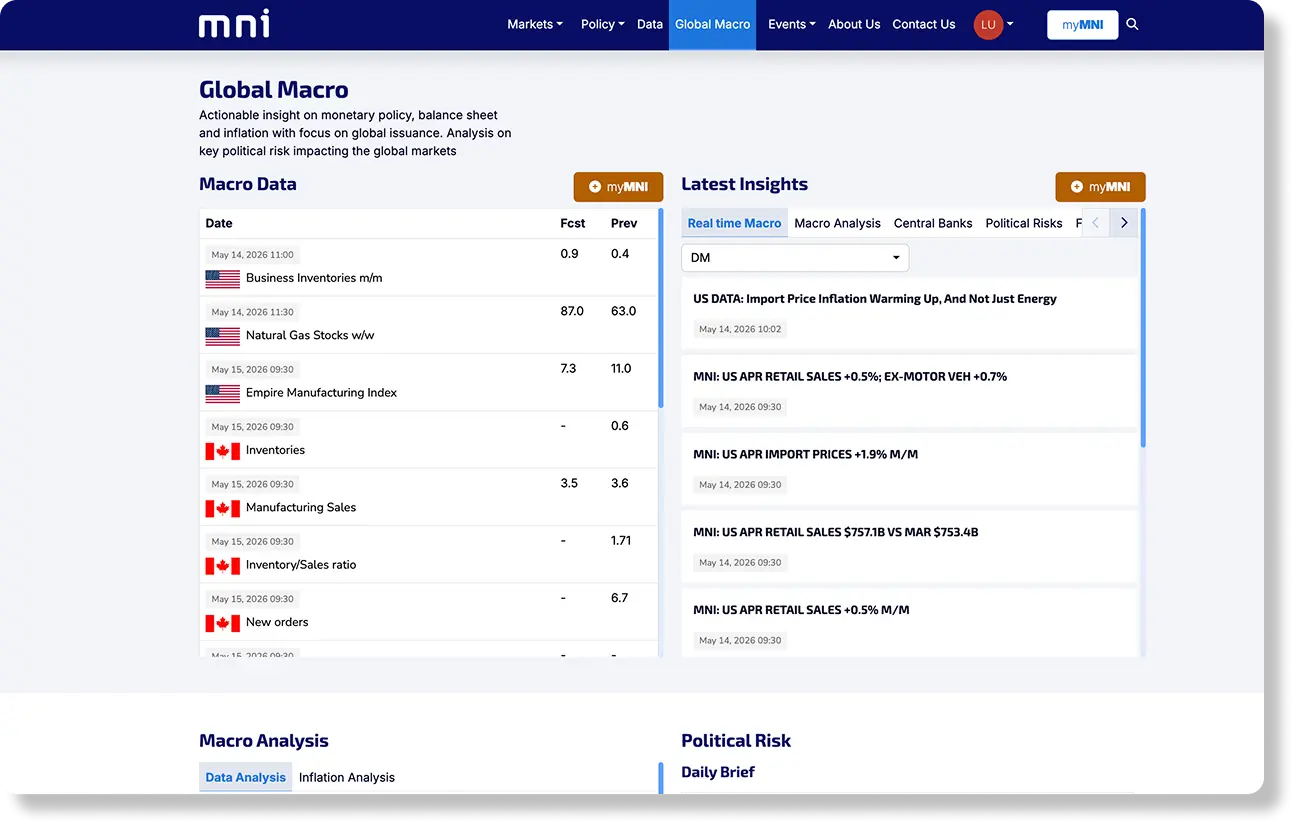The height and width of the screenshot is (825, 1294).
Task: Open US APR IMPORT PRICES +1.9% article
Action: (x=805, y=454)
